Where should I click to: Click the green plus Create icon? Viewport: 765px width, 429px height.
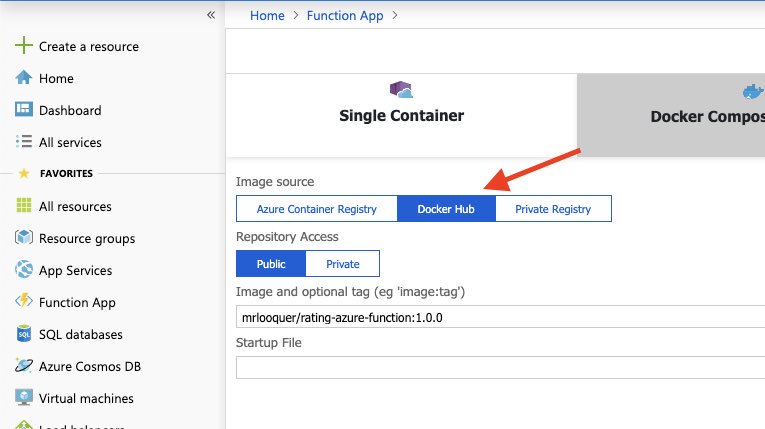pos(23,45)
